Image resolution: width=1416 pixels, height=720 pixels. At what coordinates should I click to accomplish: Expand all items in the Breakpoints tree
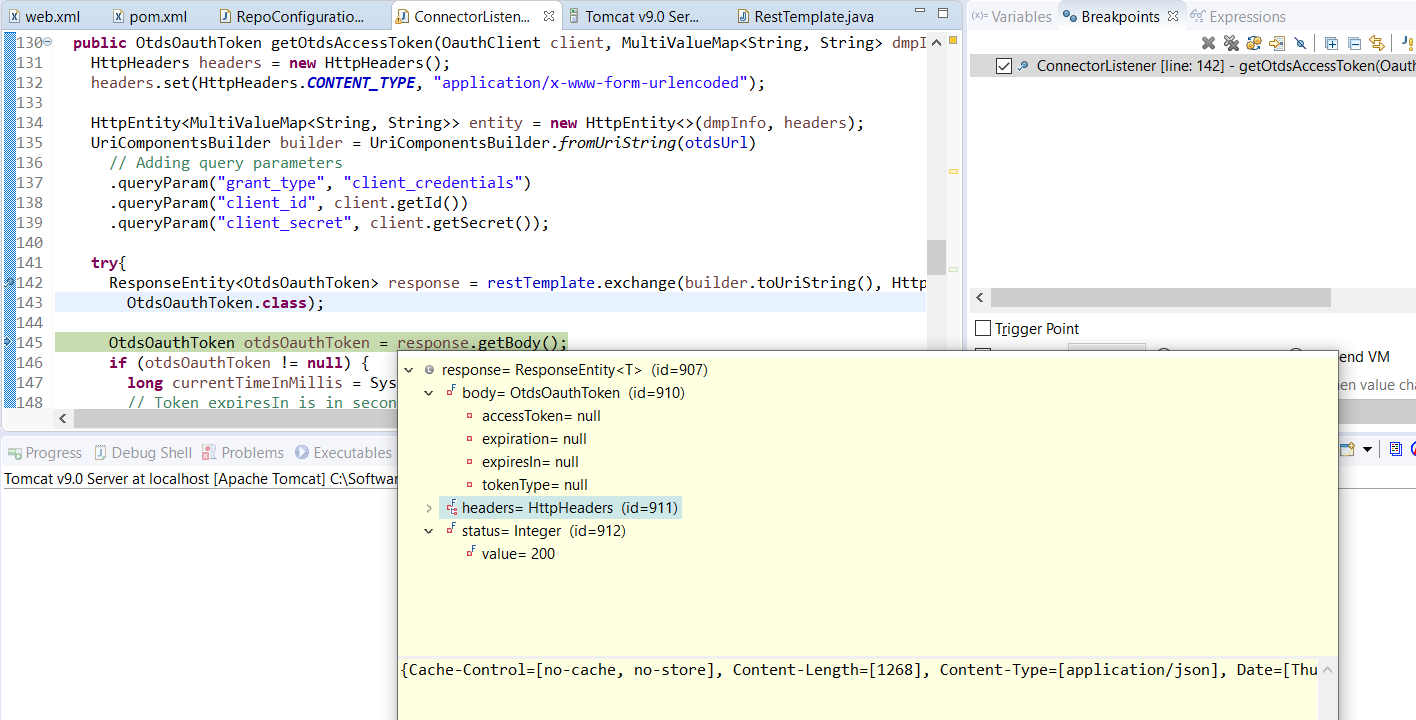point(1332,42)
